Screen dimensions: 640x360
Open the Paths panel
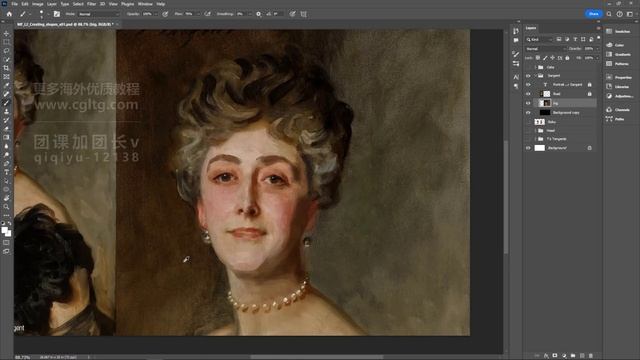616,119
